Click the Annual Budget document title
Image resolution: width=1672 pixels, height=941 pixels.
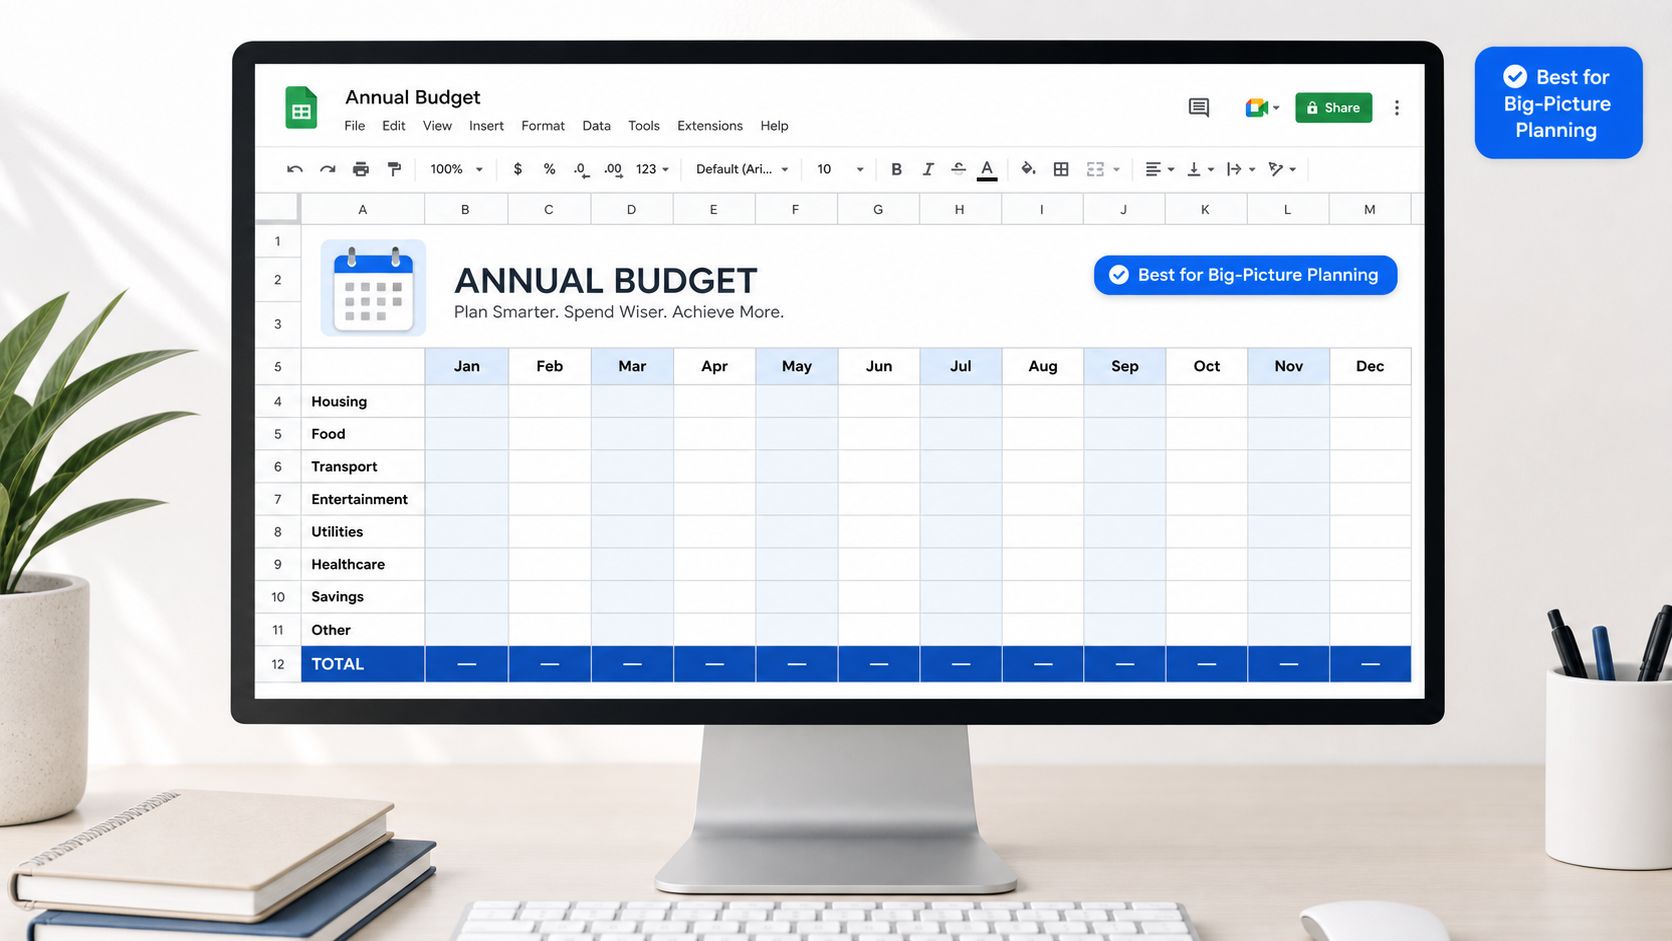point(412,97)
